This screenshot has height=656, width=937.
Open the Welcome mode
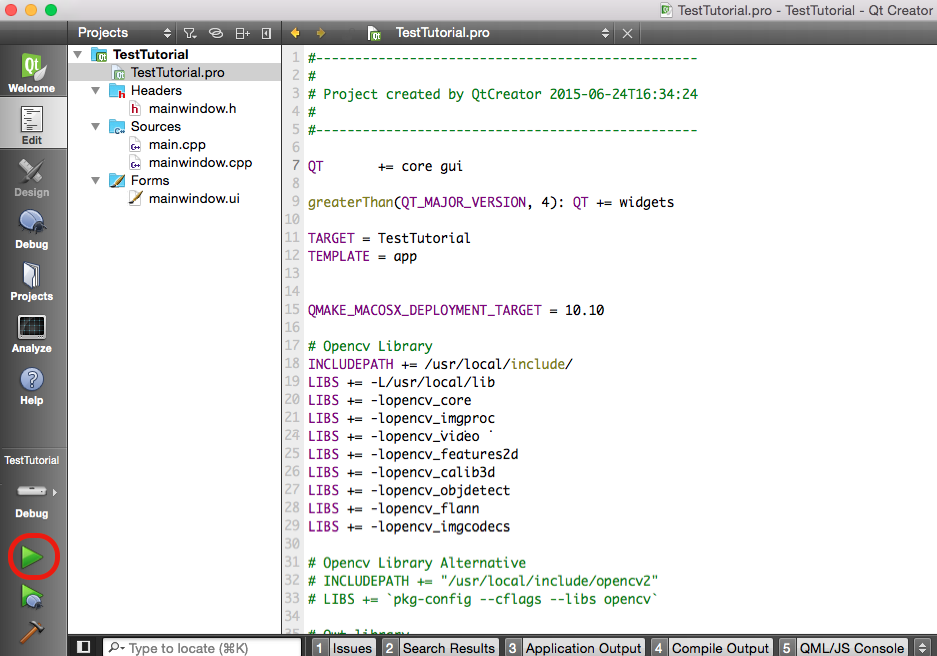(32, 73)
